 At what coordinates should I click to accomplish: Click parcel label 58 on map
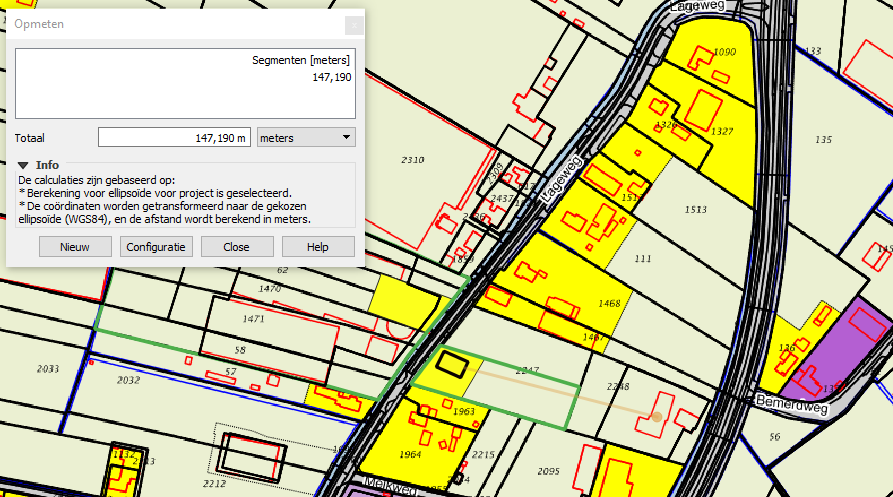(240, 350)
